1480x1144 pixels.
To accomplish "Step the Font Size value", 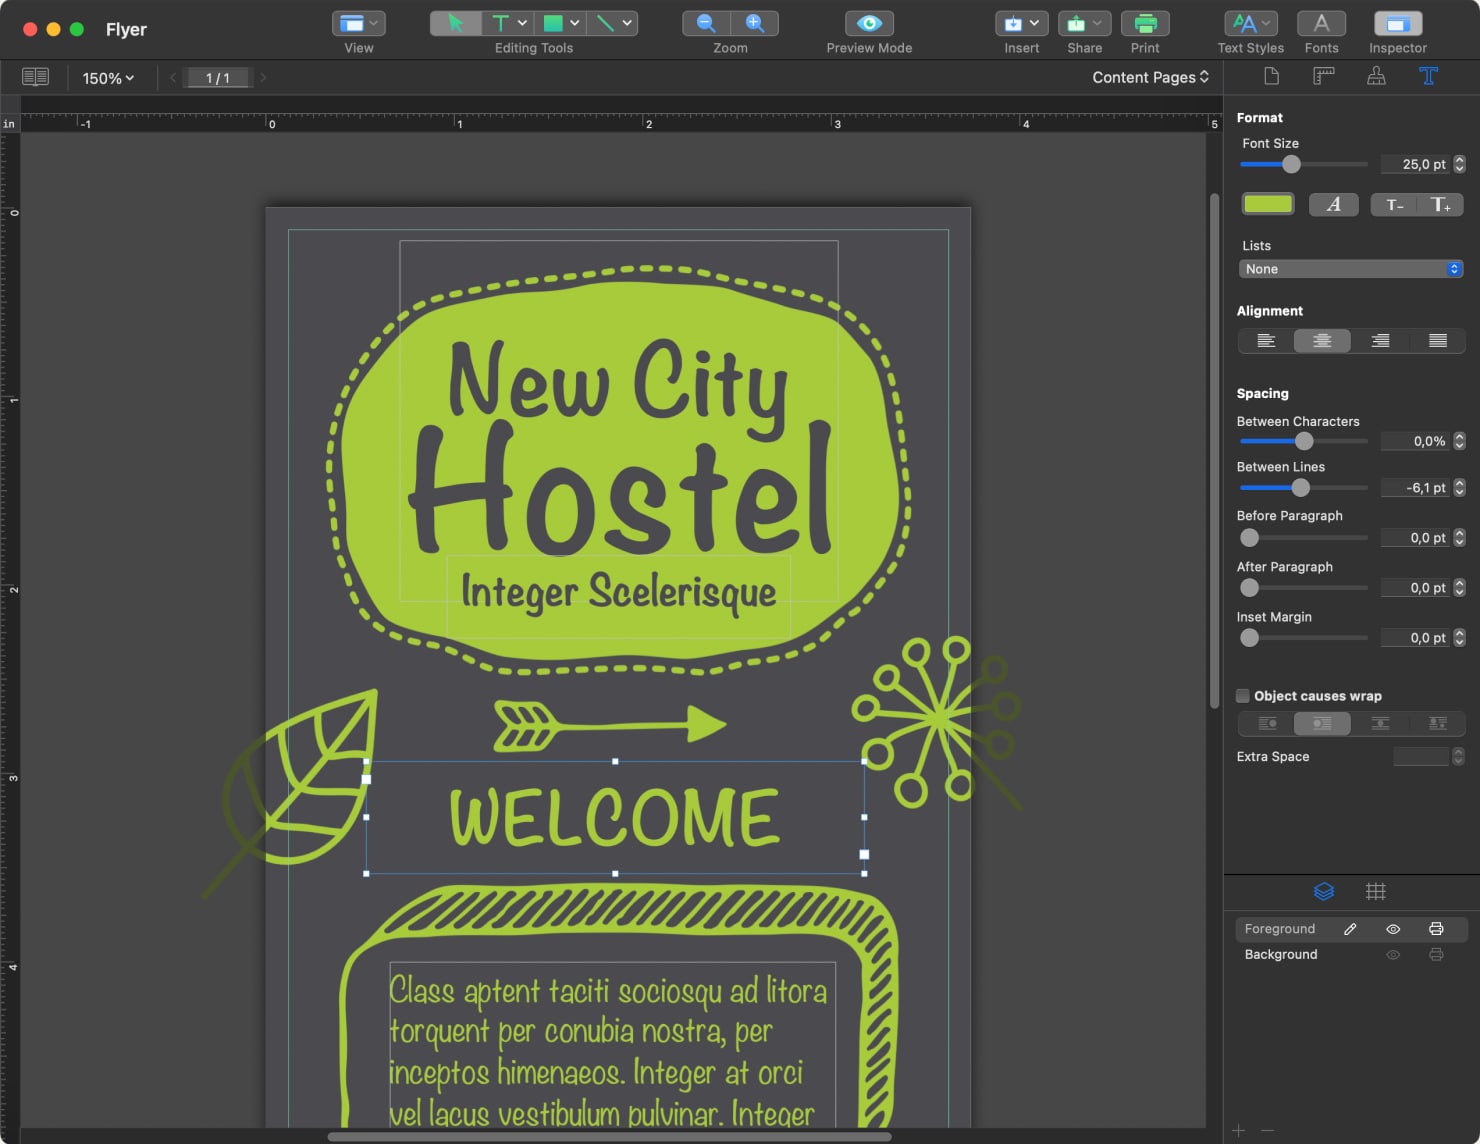I will click(x=1459, y=164).
